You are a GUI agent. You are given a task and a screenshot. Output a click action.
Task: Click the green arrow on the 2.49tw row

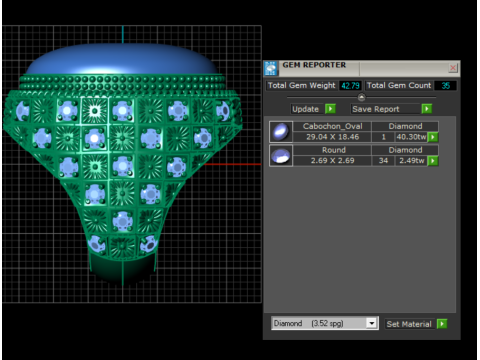pyautogui.click(x=433, y=161)
